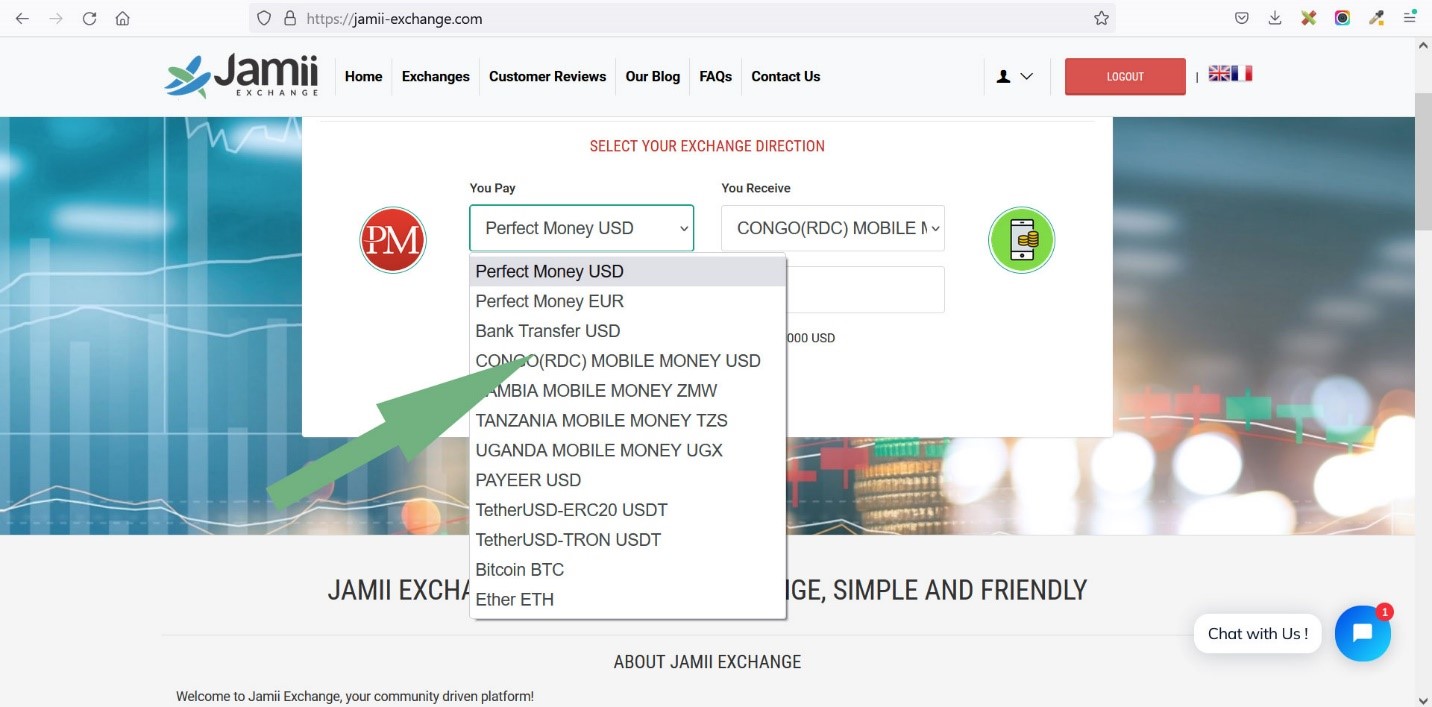
Task: Expand the user account menu
Action: [1014, 76]
